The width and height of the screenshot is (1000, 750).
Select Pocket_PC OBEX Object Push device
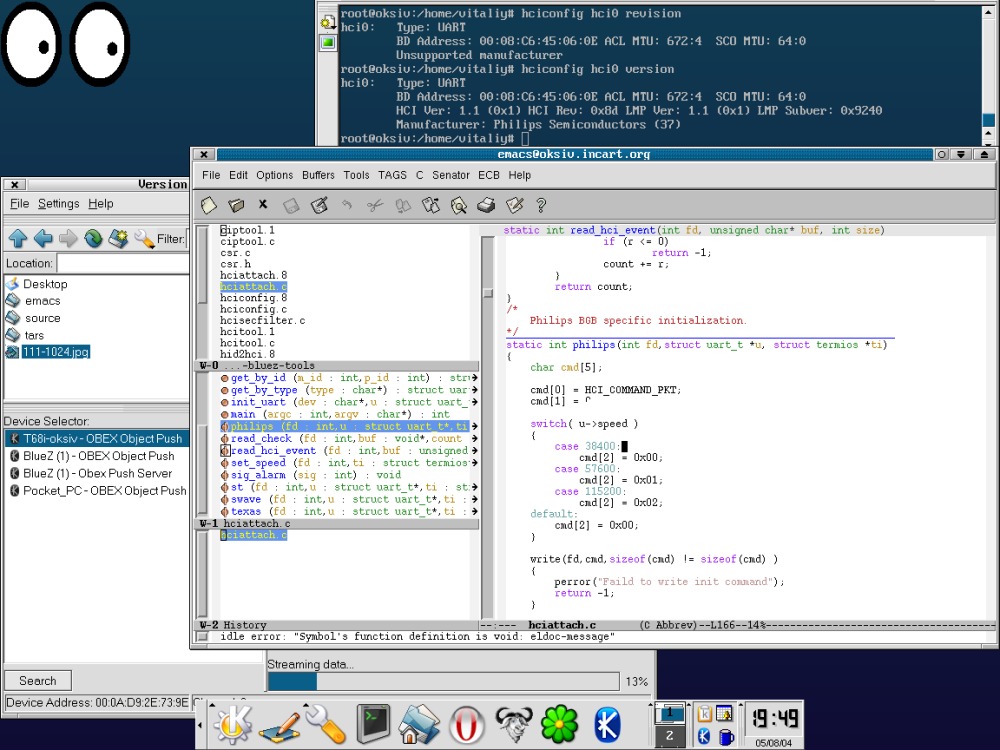tap(97, 490)
